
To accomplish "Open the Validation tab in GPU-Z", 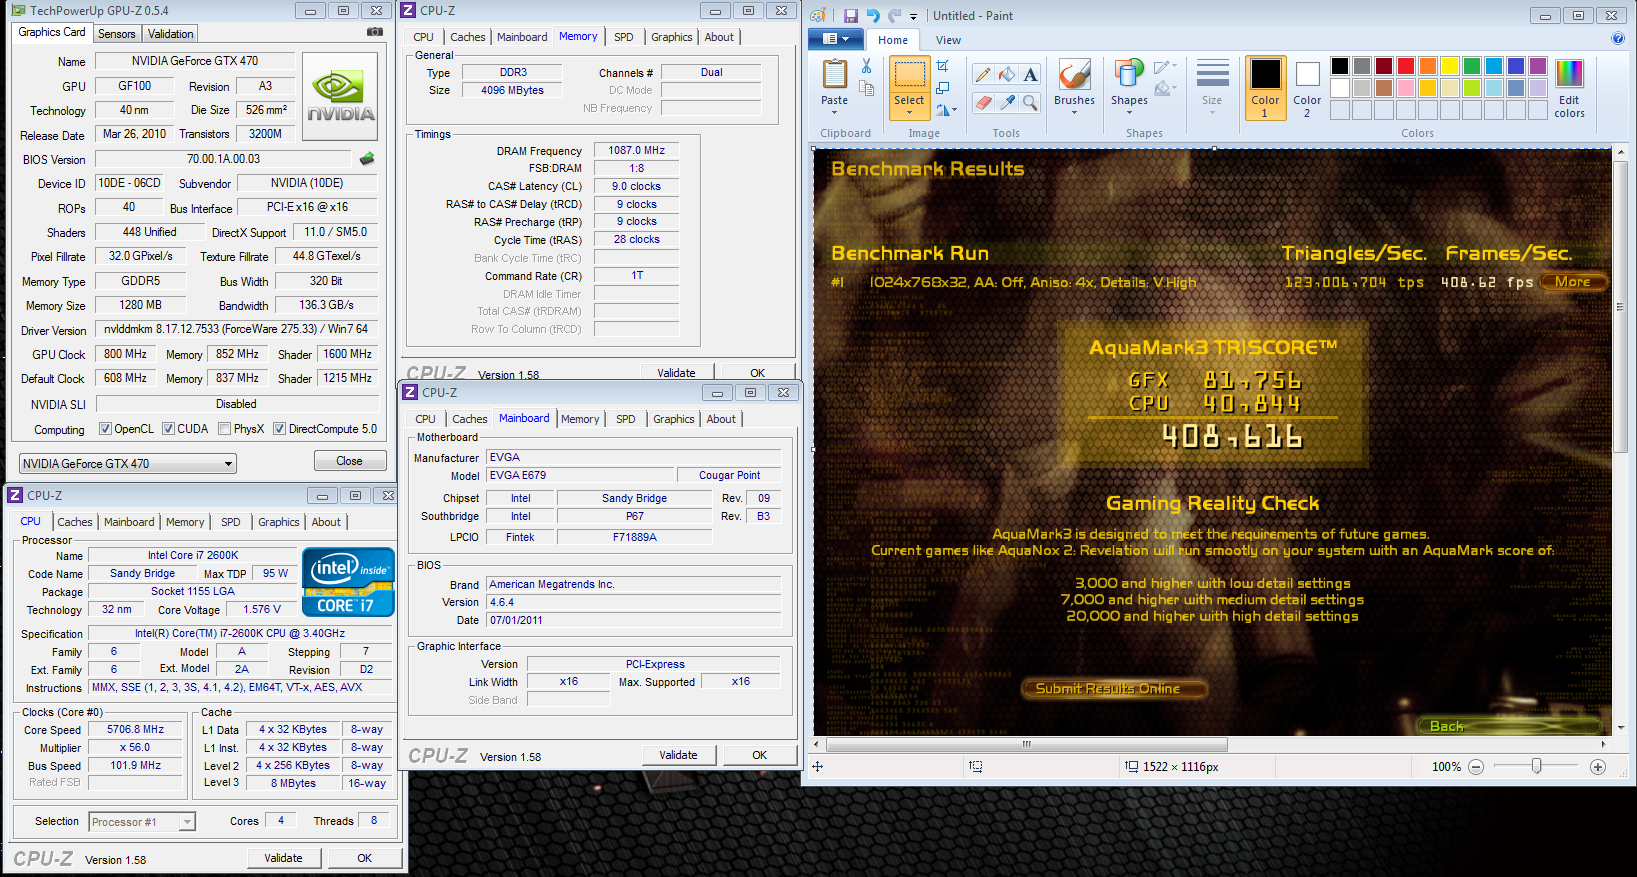I will point(170,34).
